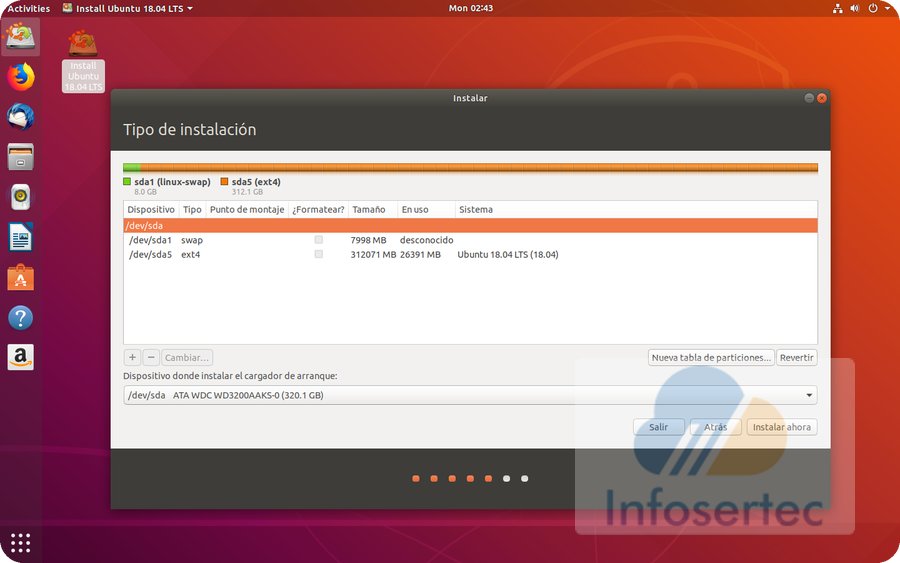The height and width of the screenshot is (563, 900).
Task: Open the Activities overview
Action: pyautogui.click(x=28, y=8)
